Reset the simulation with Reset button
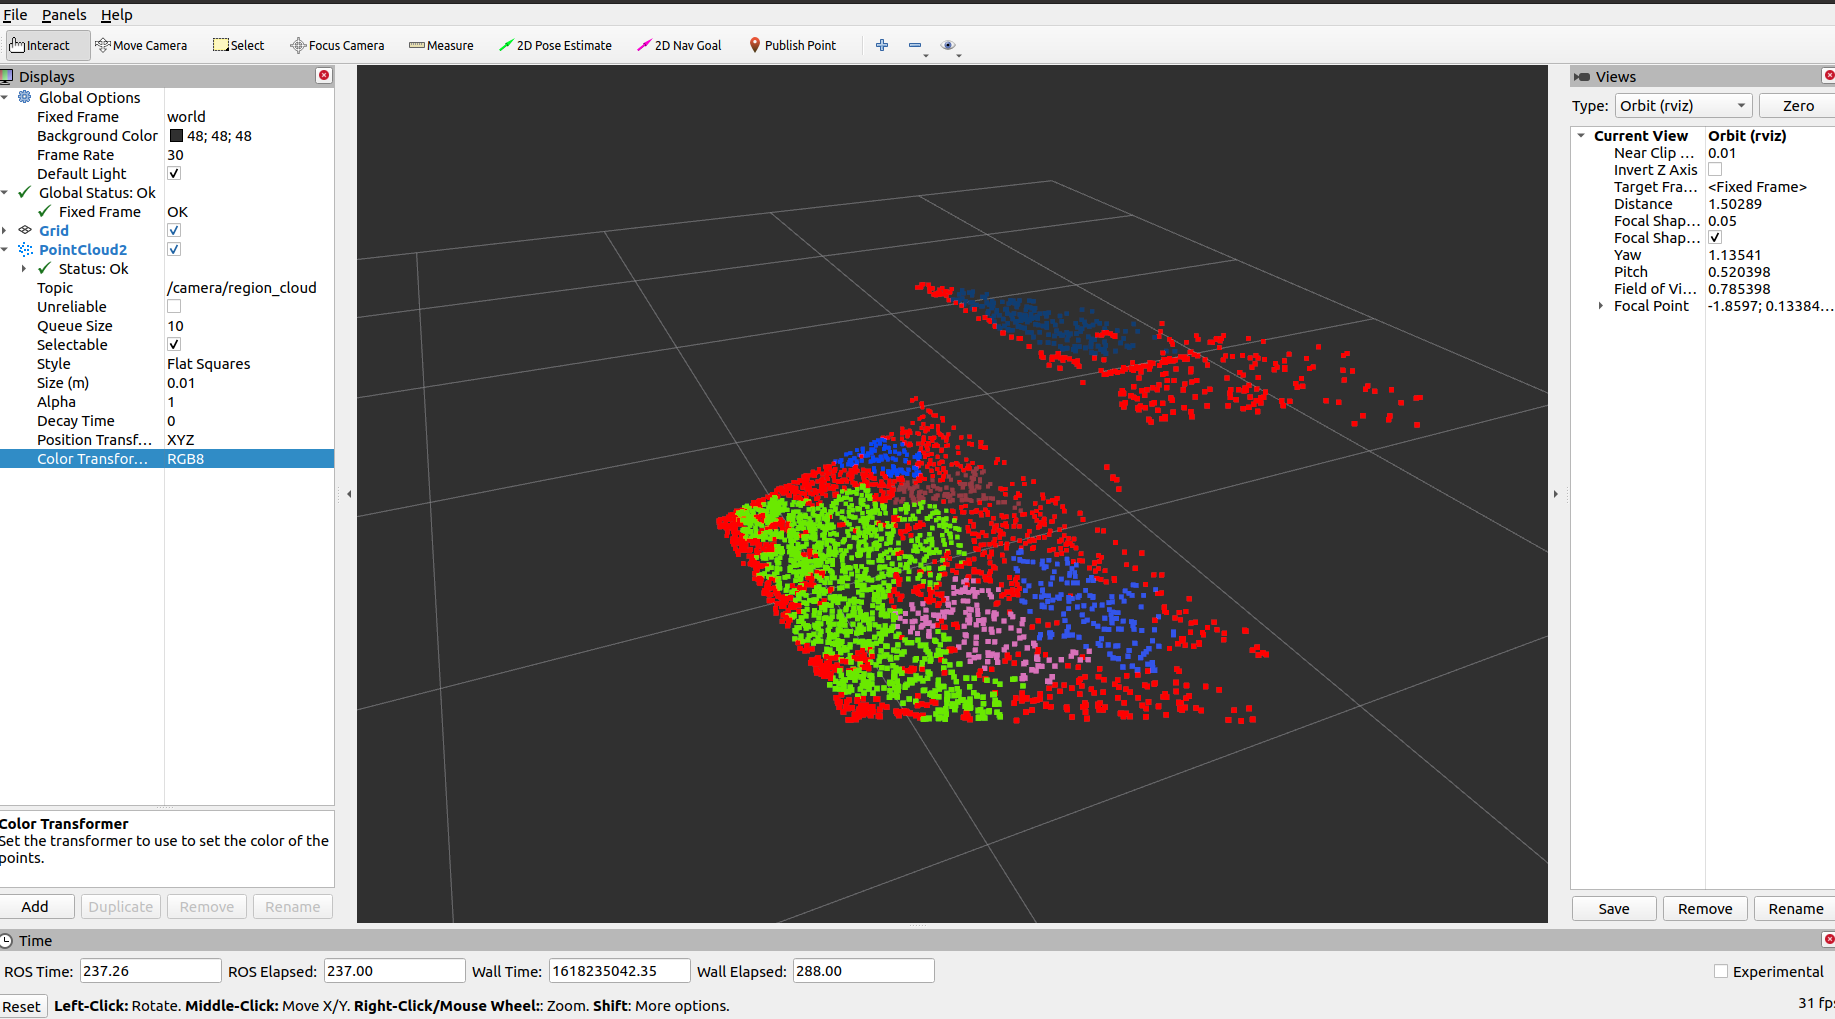Image resolution: width=1835 pixels, height=1019 pixels. pyautogui.click(x=22, y=1006)
